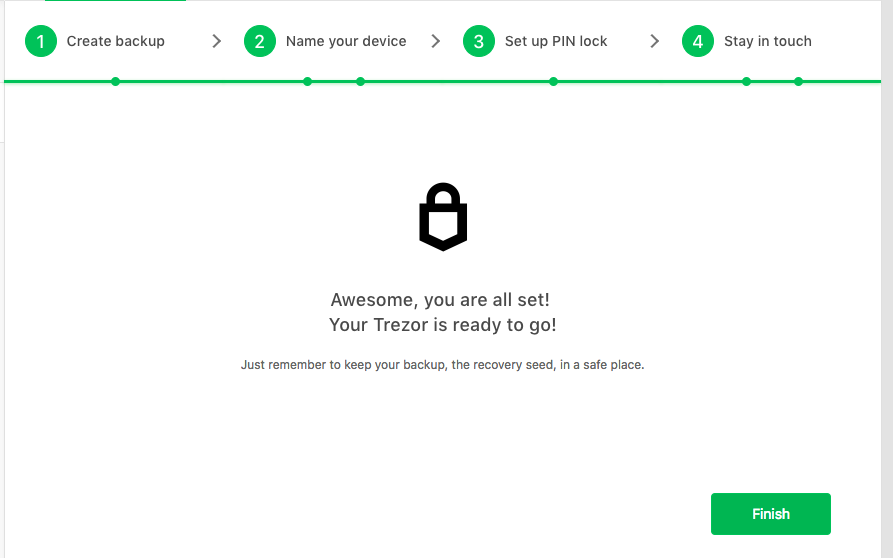893x558 pixels.
Task: Click the recovery seed reminder text
Action: click(x=443, y=364)
